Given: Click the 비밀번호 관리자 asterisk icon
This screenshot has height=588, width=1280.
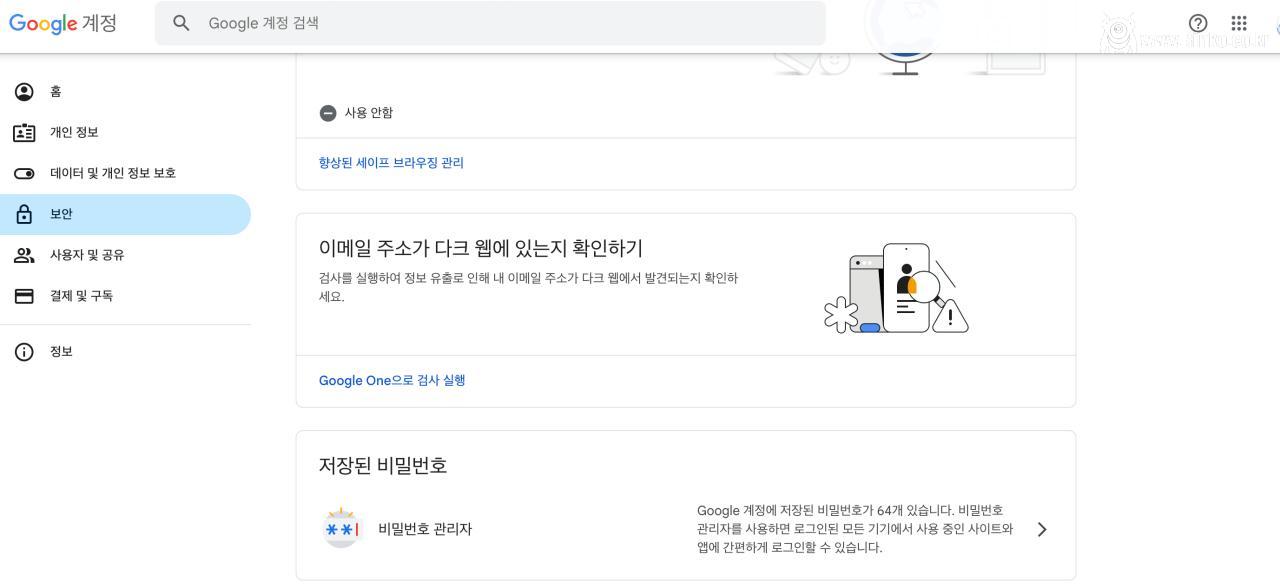Looking at the screenshot, I should 341,529.
